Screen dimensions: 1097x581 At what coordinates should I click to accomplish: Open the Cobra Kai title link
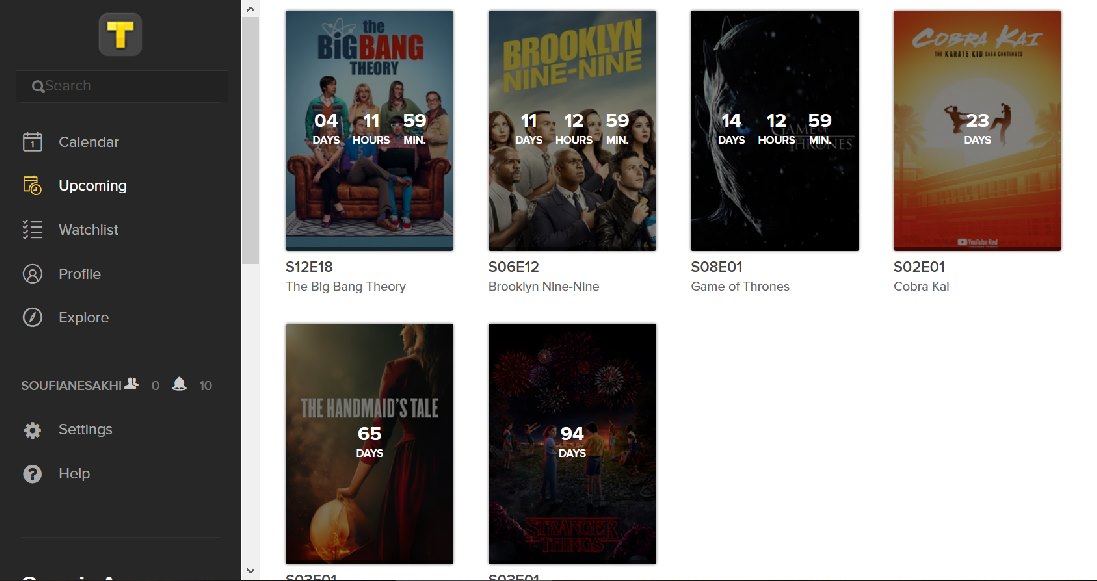pos(921,286)
